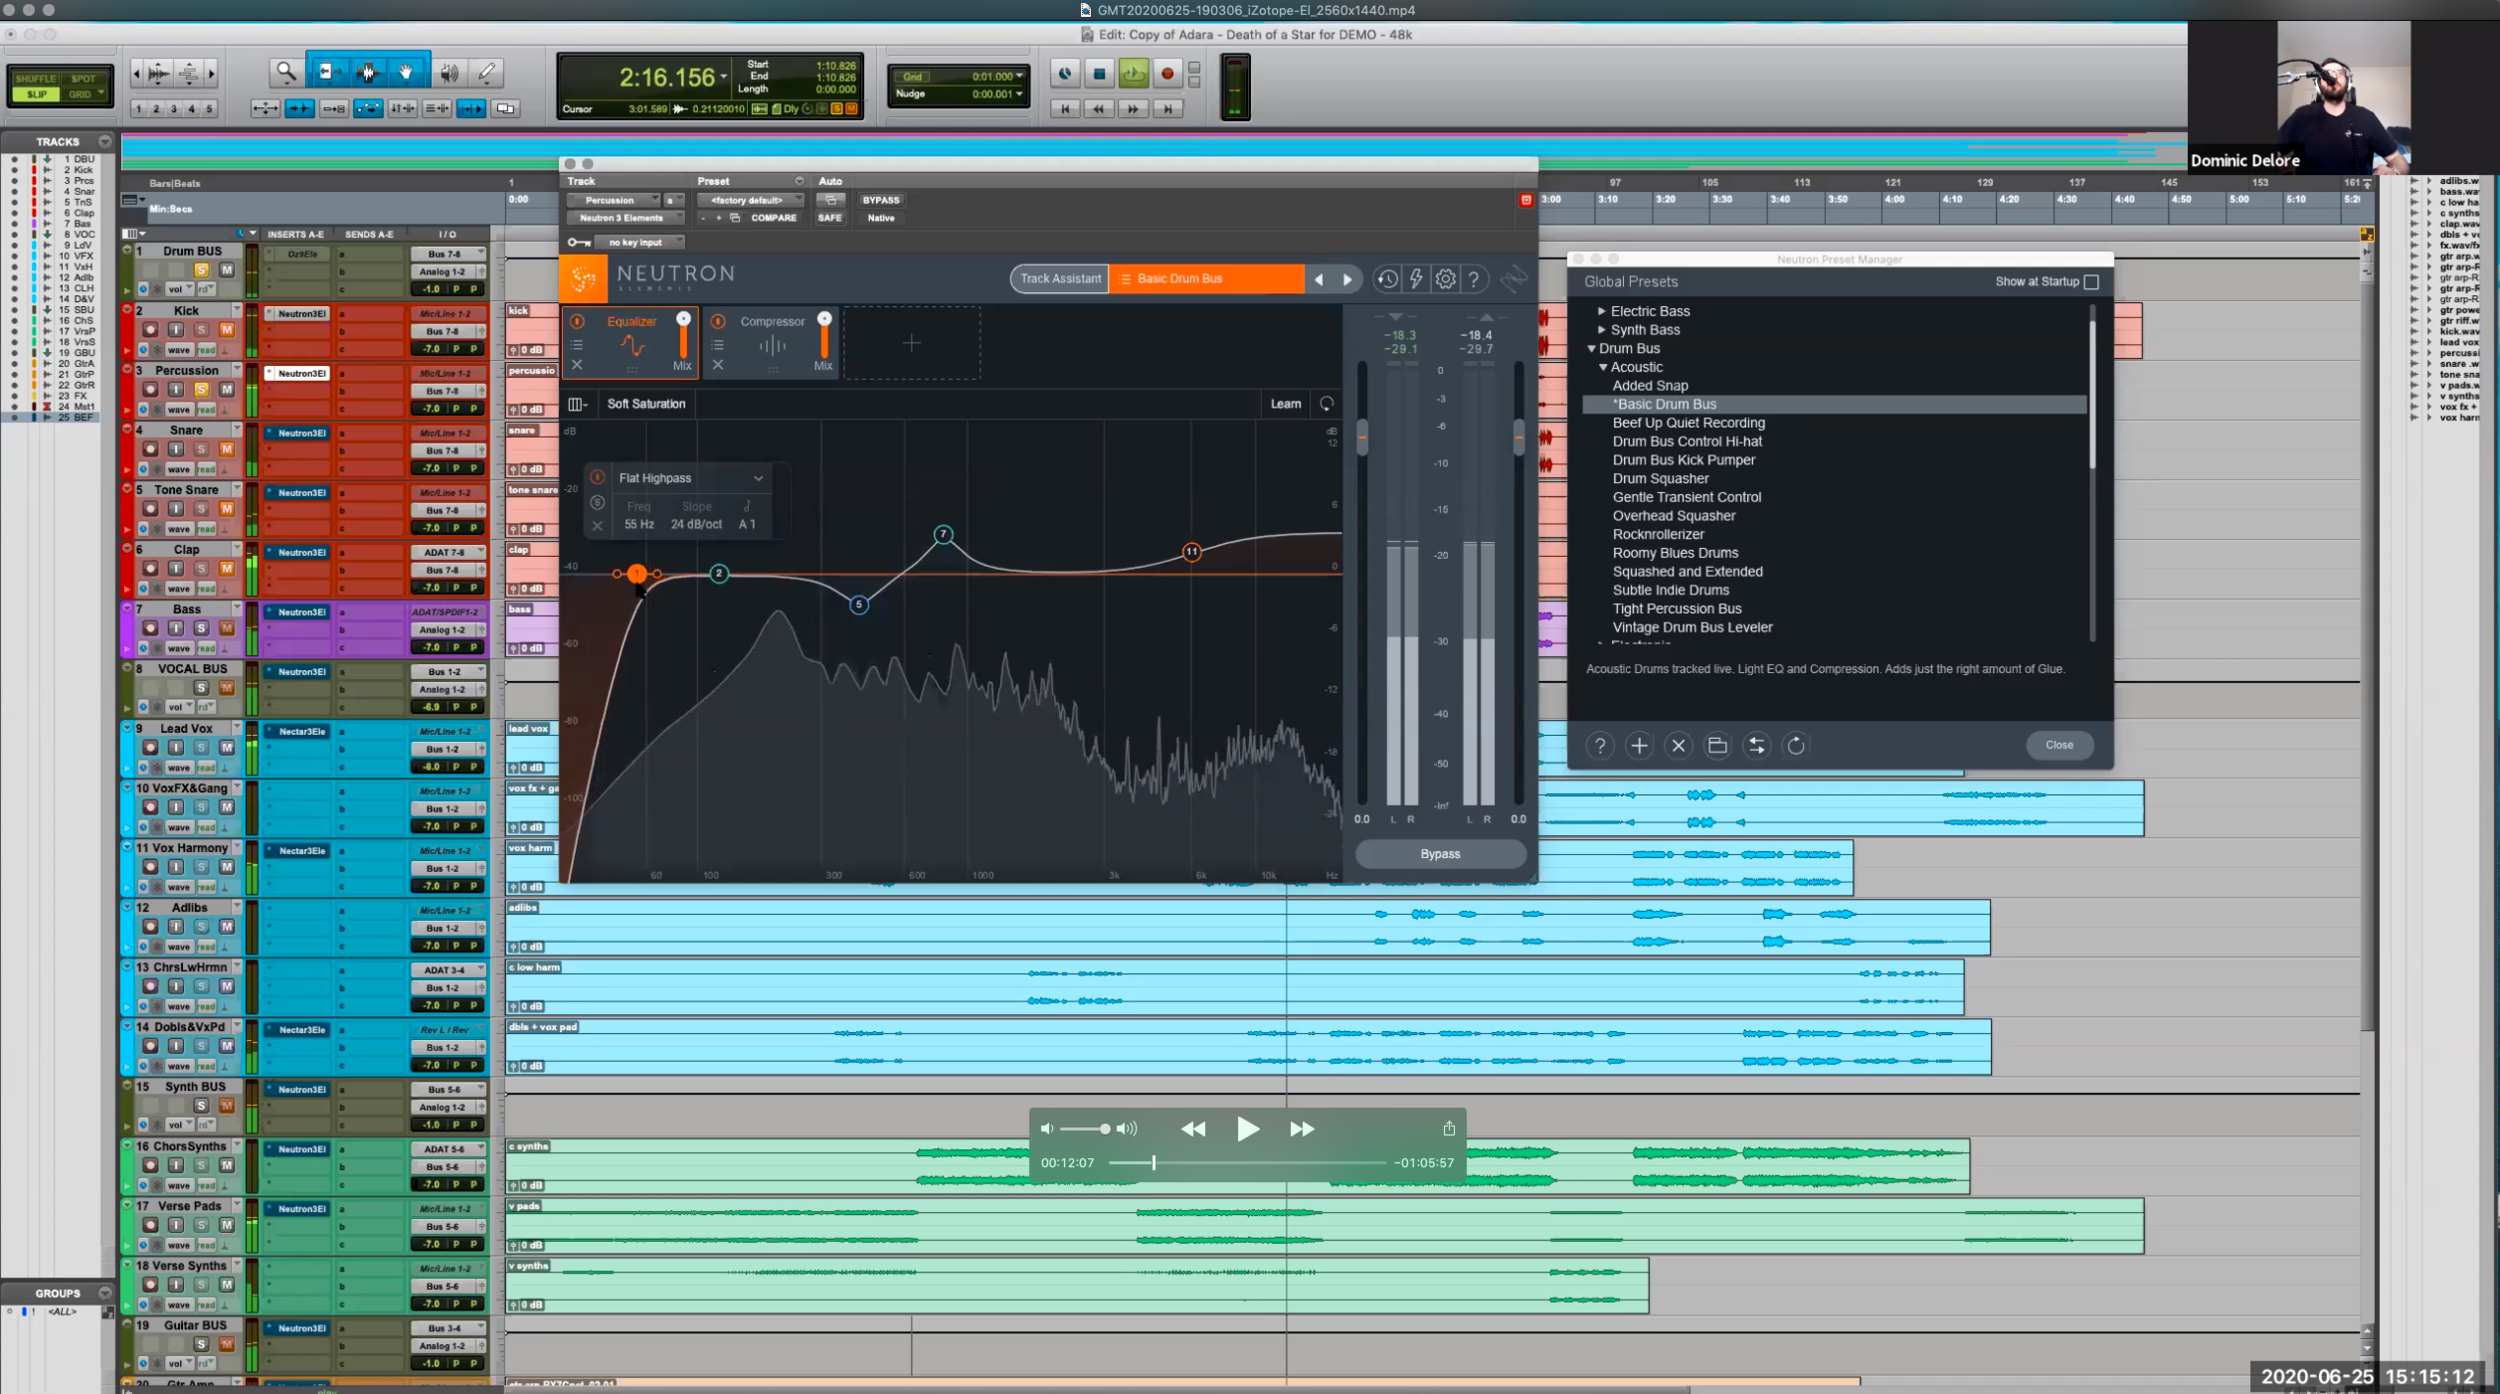Open Basic Drum Bus preset browser
Screen dimensions: 2500x1394
[1206, 279]
